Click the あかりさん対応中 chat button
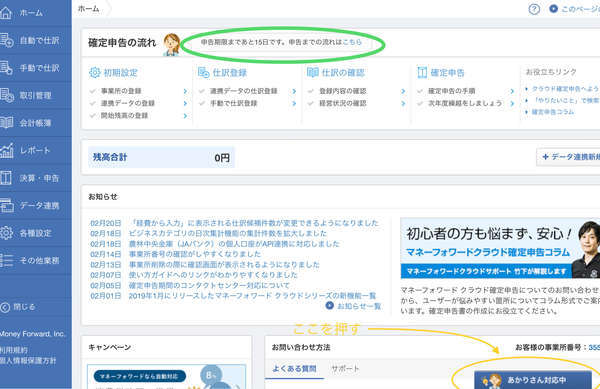This screenshot has width=600, height=389. [x=533, y=380]
